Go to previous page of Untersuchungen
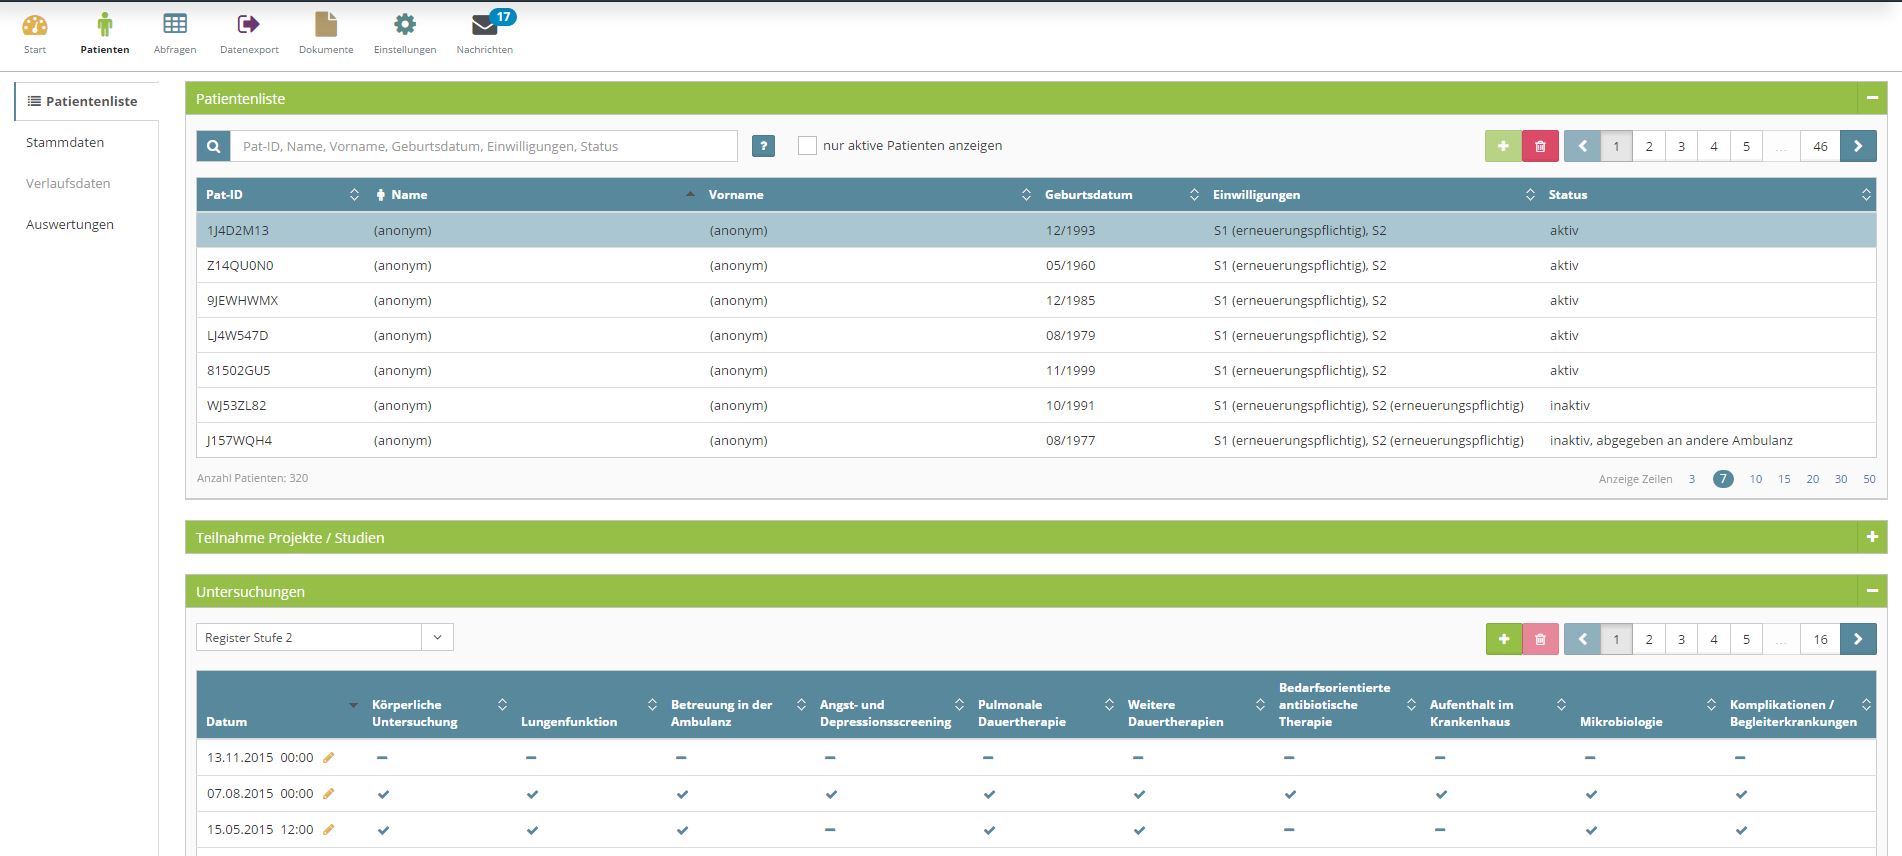This screenshot has width=1902, height=856. [x=1582, y=639]
